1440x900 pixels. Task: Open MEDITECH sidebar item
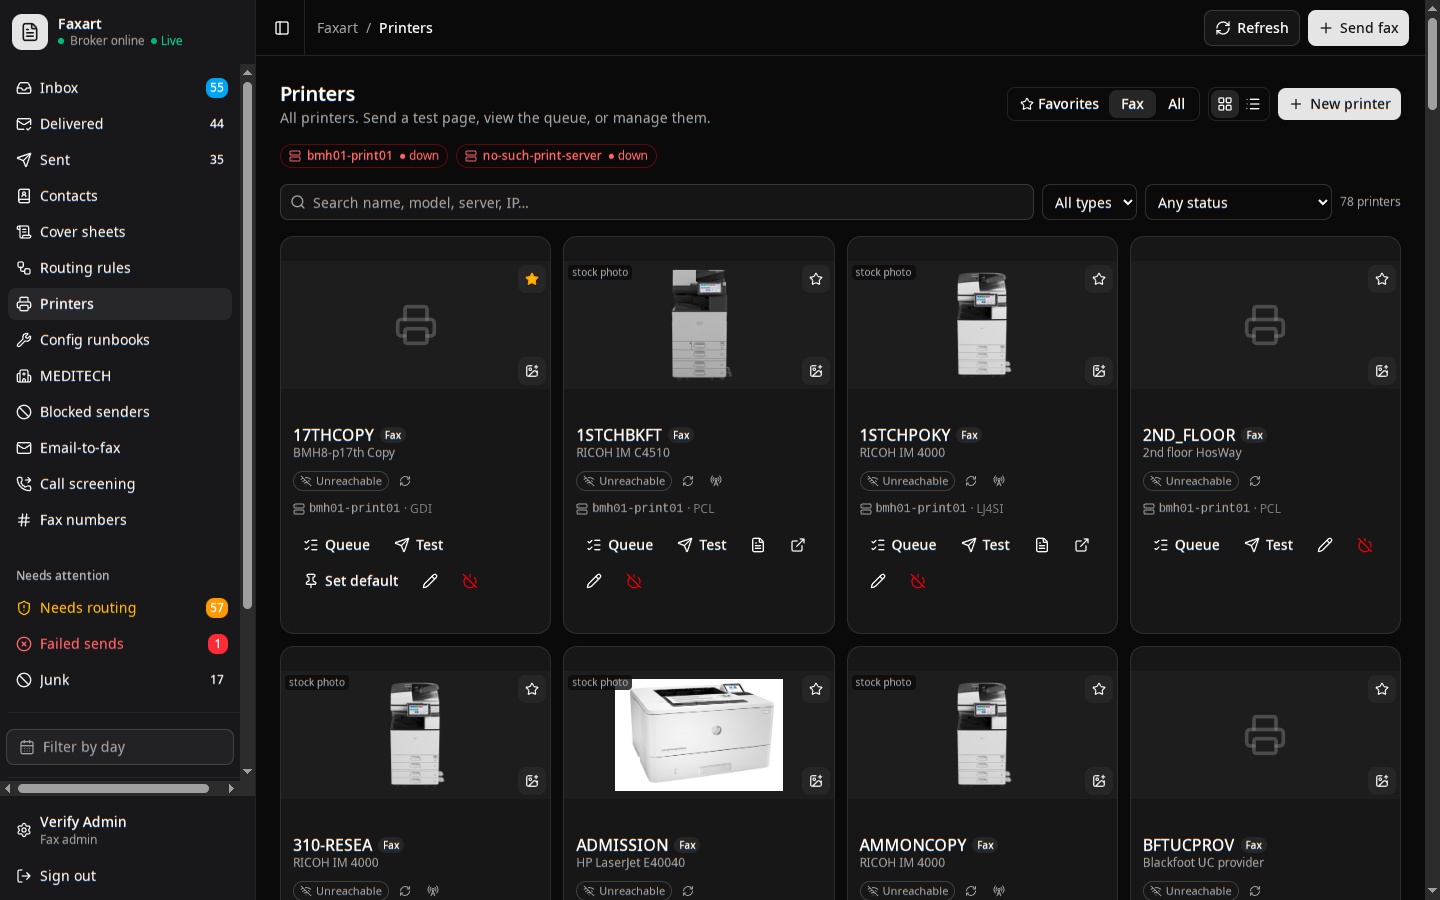[120, 376]
